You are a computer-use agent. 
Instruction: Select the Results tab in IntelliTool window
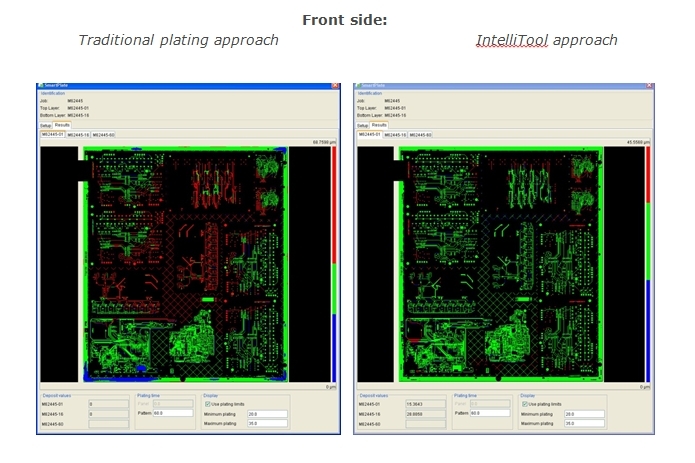click(379, 125)
